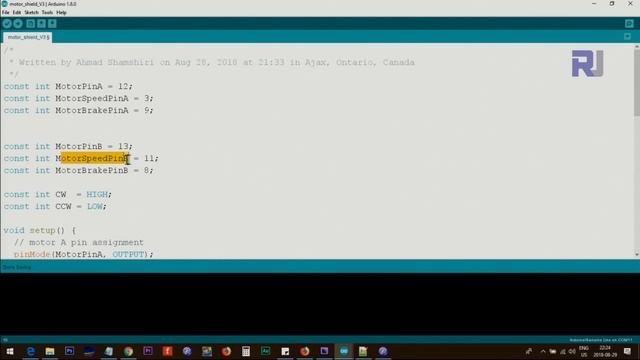The image size is (640, 360).
Task: Click the '// motor A pin assignment' comment
Action: pyautogui.click(x=79, y=242)
